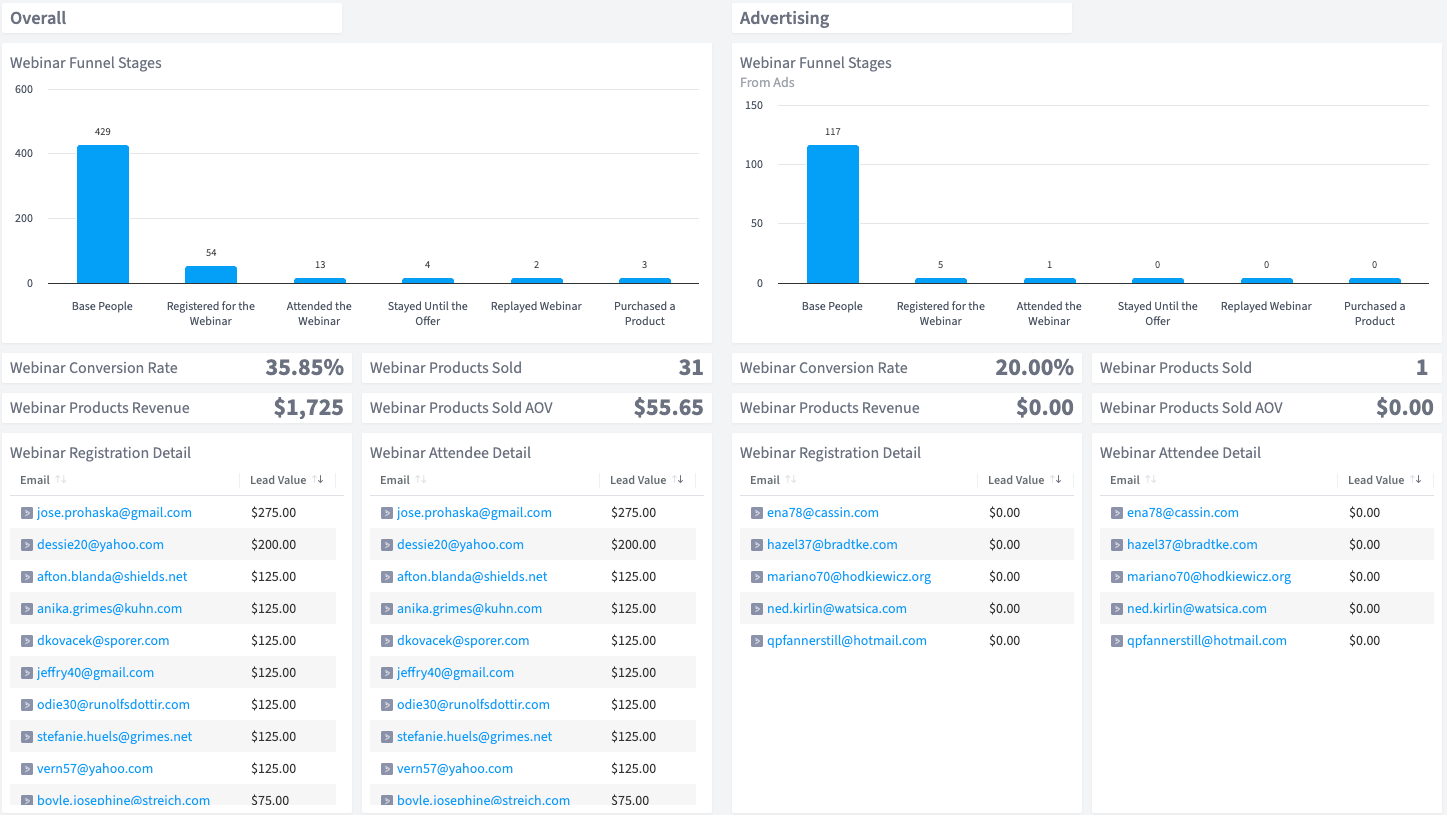Click the 429 Base People bar in Overall chart
Viewport: 1447px width, 815px height.
pyautogui.click(x=103, y=214)
